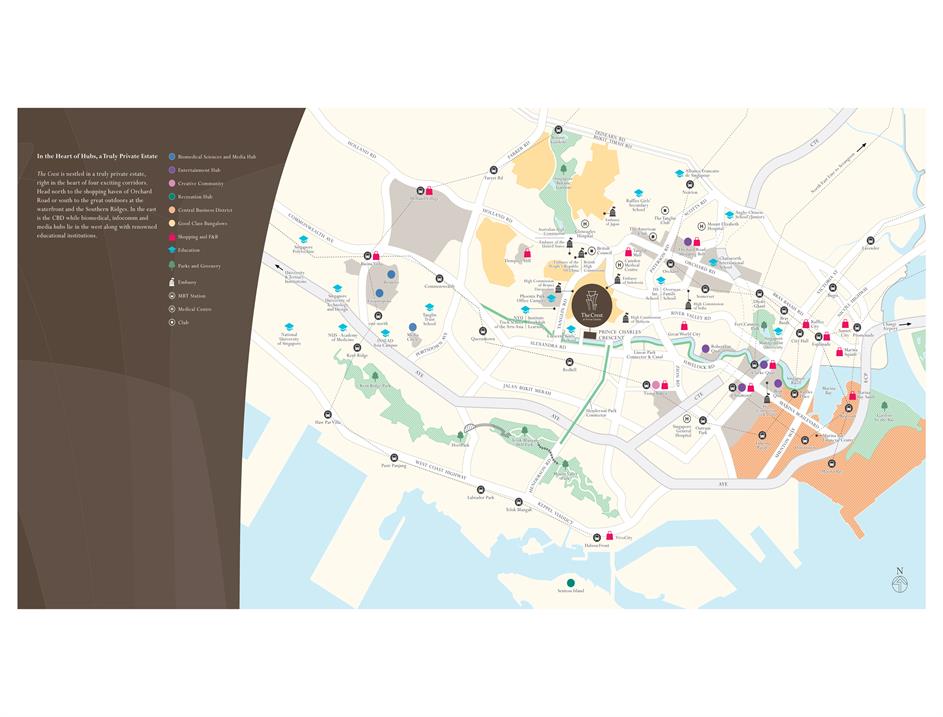Image resolution: width=943 pixels, height=717 pixels.
Task: Click the Redhill MRT station marker
Action: click(x=569, y=360)
